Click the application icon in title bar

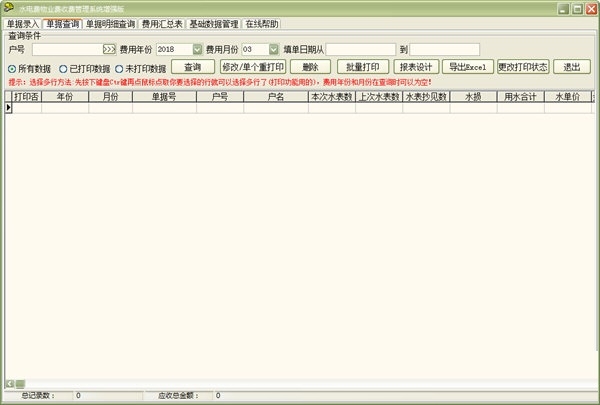[x=8, y=7]
